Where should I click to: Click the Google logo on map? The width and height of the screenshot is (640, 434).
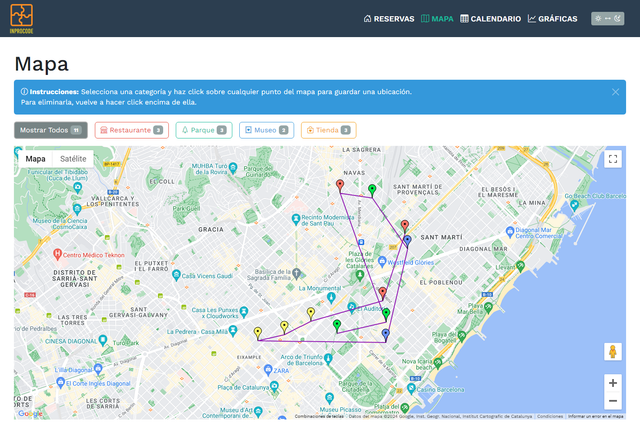coord(30,414)
